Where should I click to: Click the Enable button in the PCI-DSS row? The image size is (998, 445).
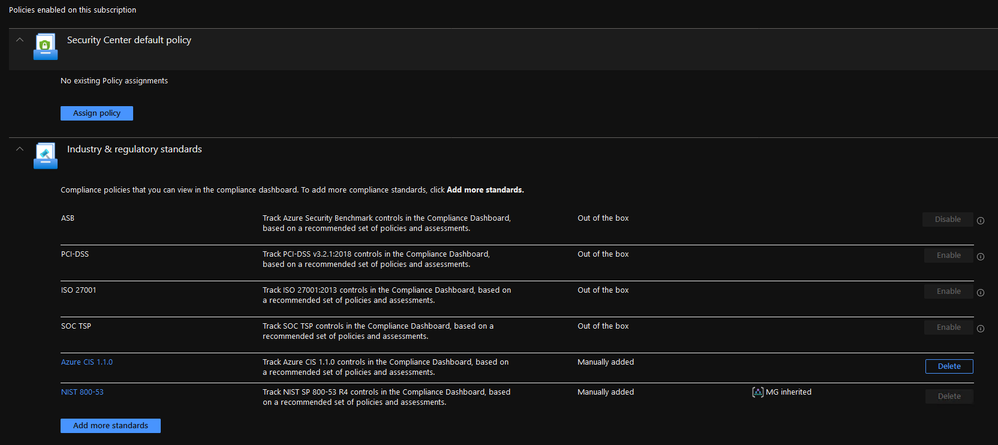click(x=948, y=255)
